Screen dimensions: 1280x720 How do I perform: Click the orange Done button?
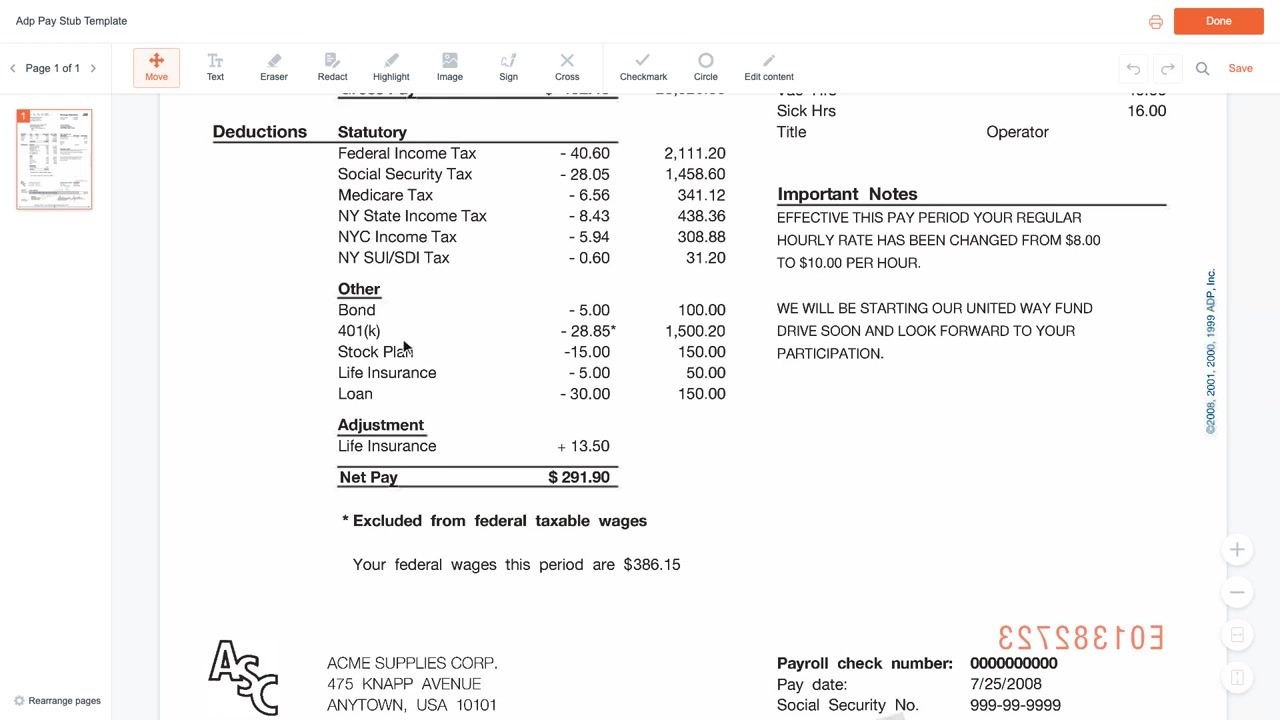click(x=1219, y=21)
